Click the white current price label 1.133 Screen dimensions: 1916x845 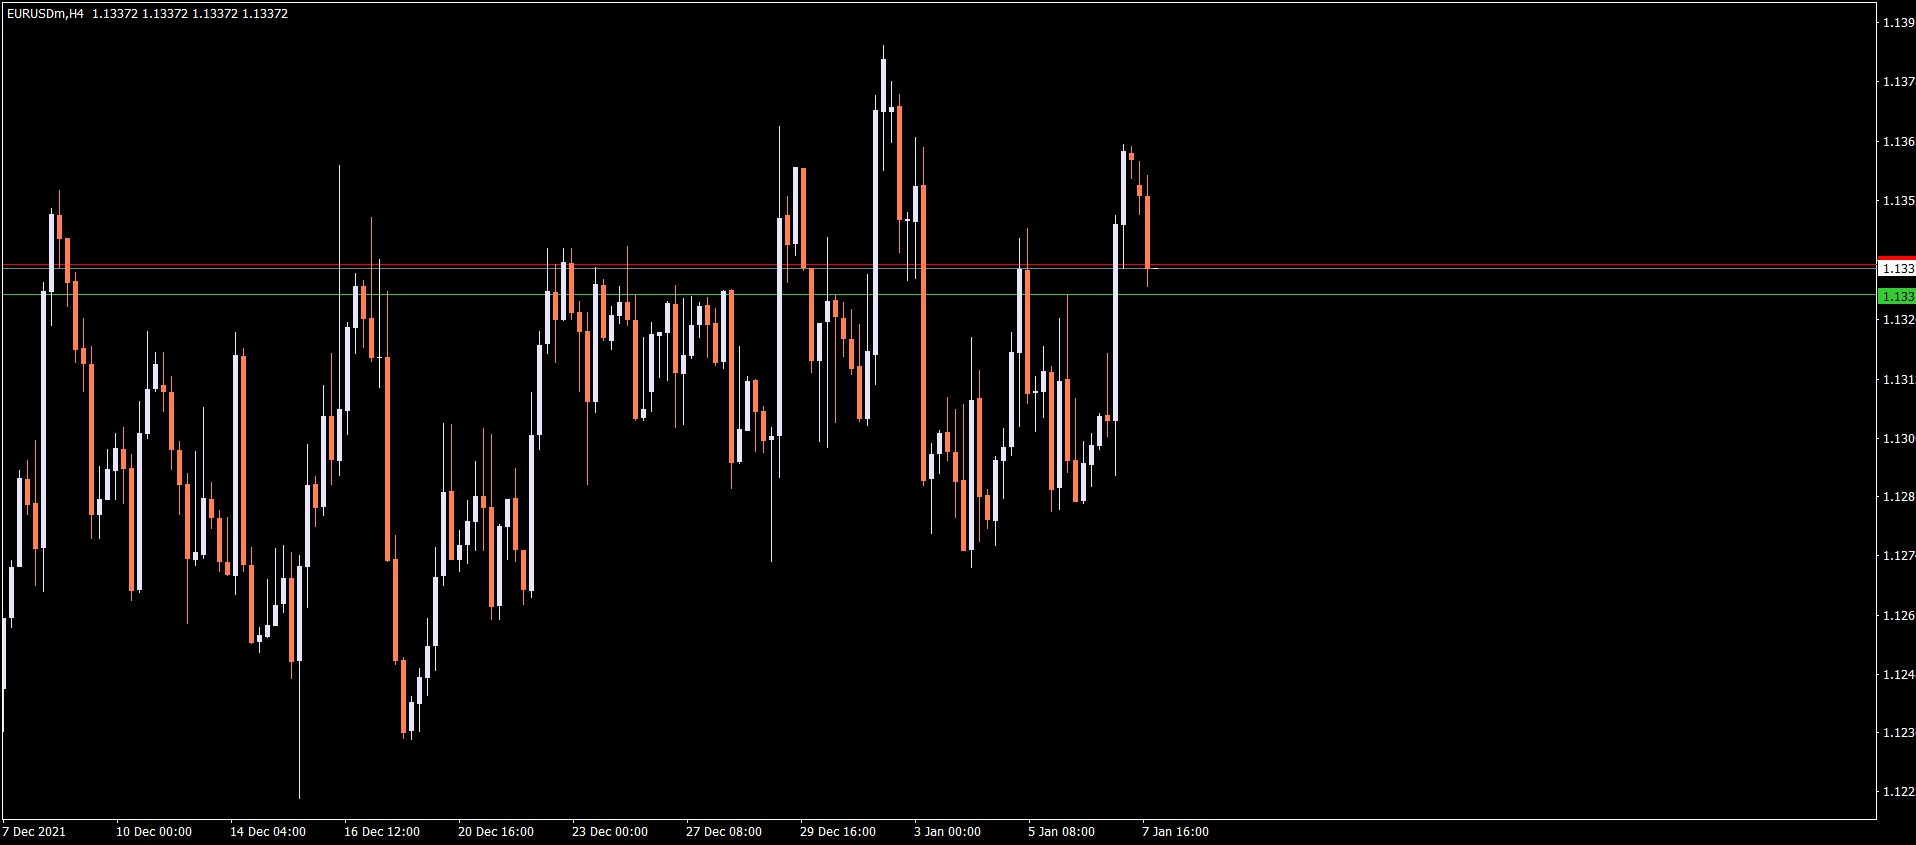[x=1897, y=268]
